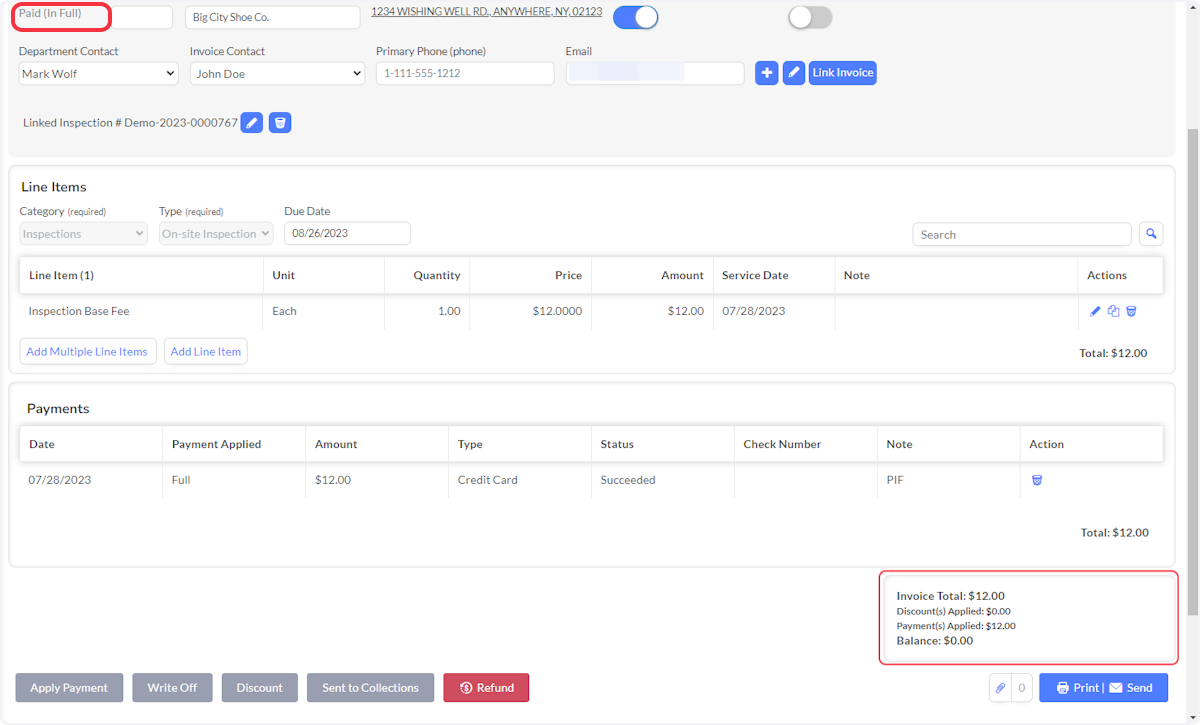Image resolution: width=1200 pixels, height=725 pixels.
Task: Click the Discount button
Action: click(x=260, y=688)
